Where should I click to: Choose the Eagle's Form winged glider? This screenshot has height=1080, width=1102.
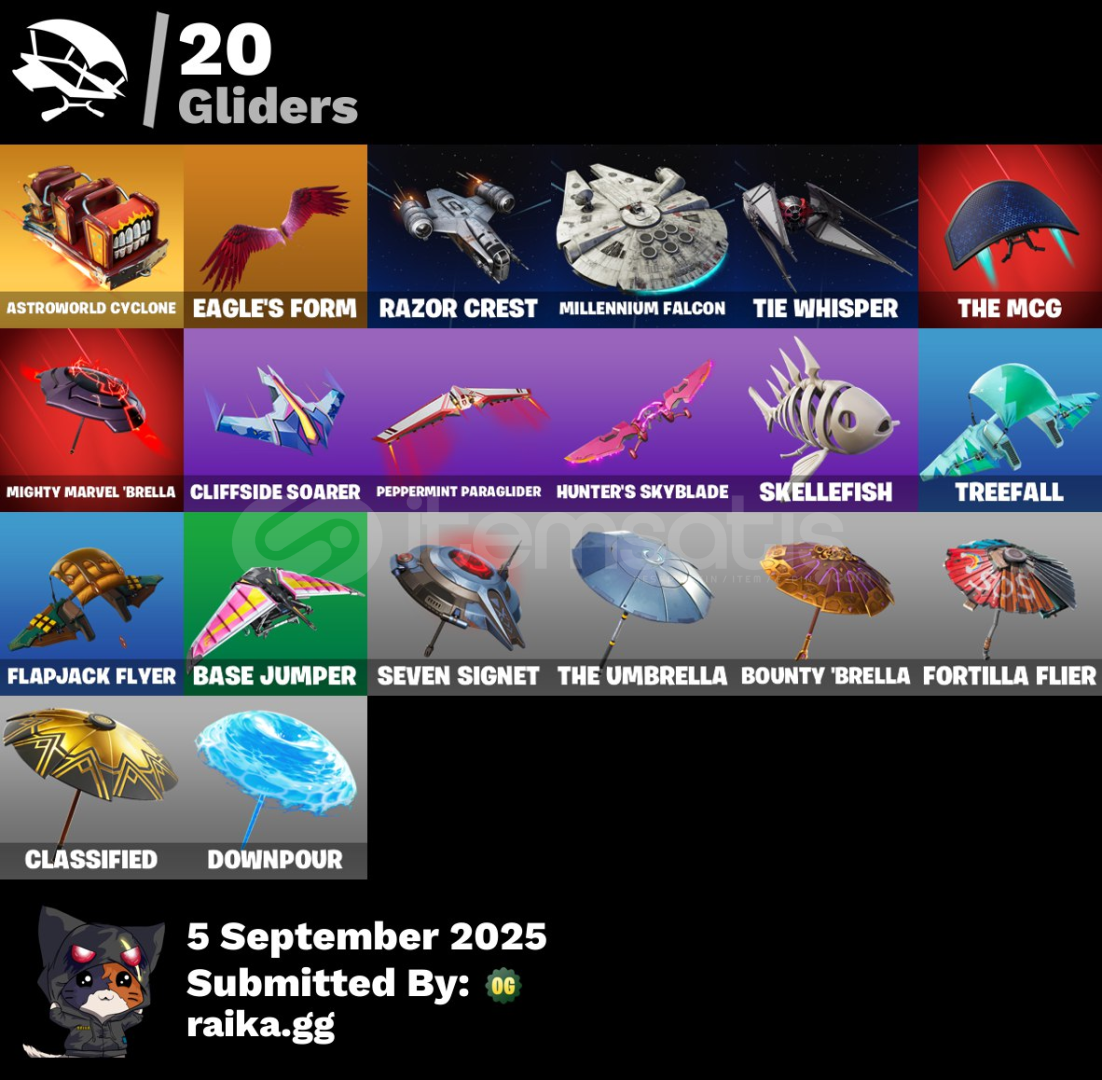[275, 236]
